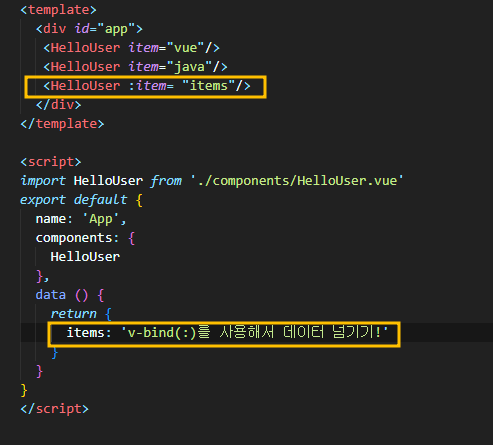Image resolution: width=493 pixels, height=445 pixels.
Task: Click the HelloUser :item="items" line
Action: 147,86
